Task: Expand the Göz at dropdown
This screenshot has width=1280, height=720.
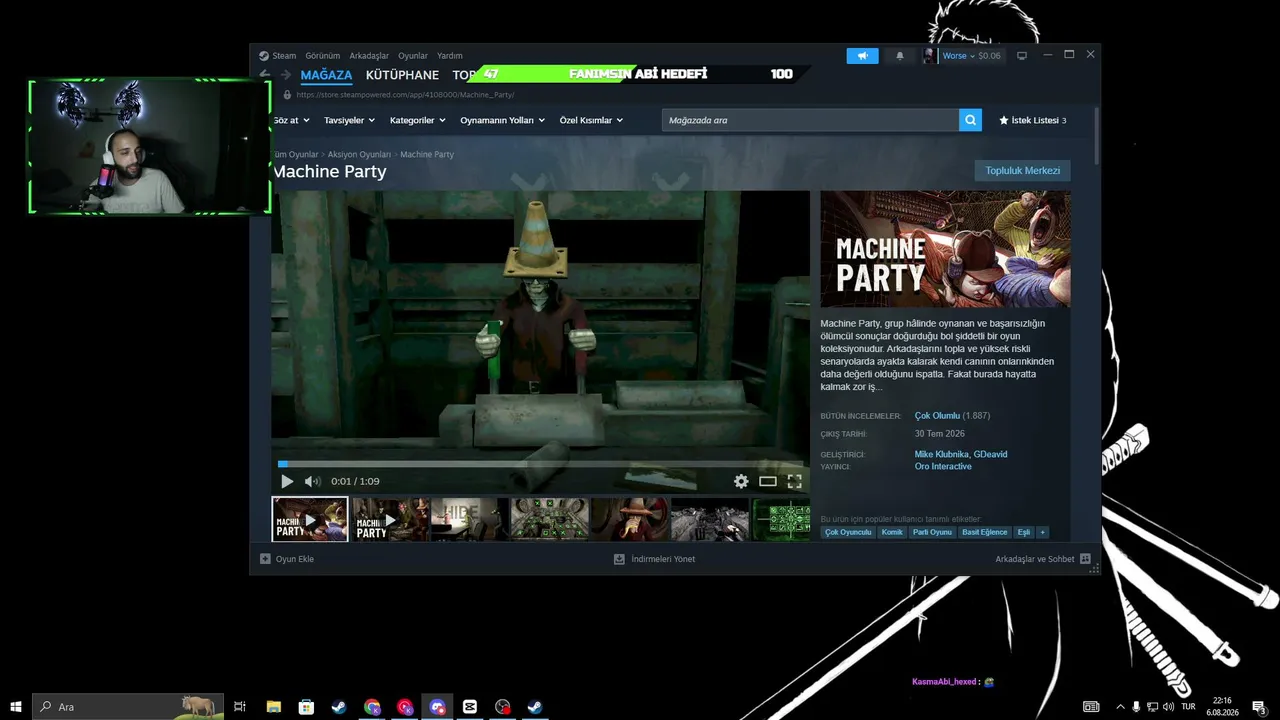Action: pos(290,120)
